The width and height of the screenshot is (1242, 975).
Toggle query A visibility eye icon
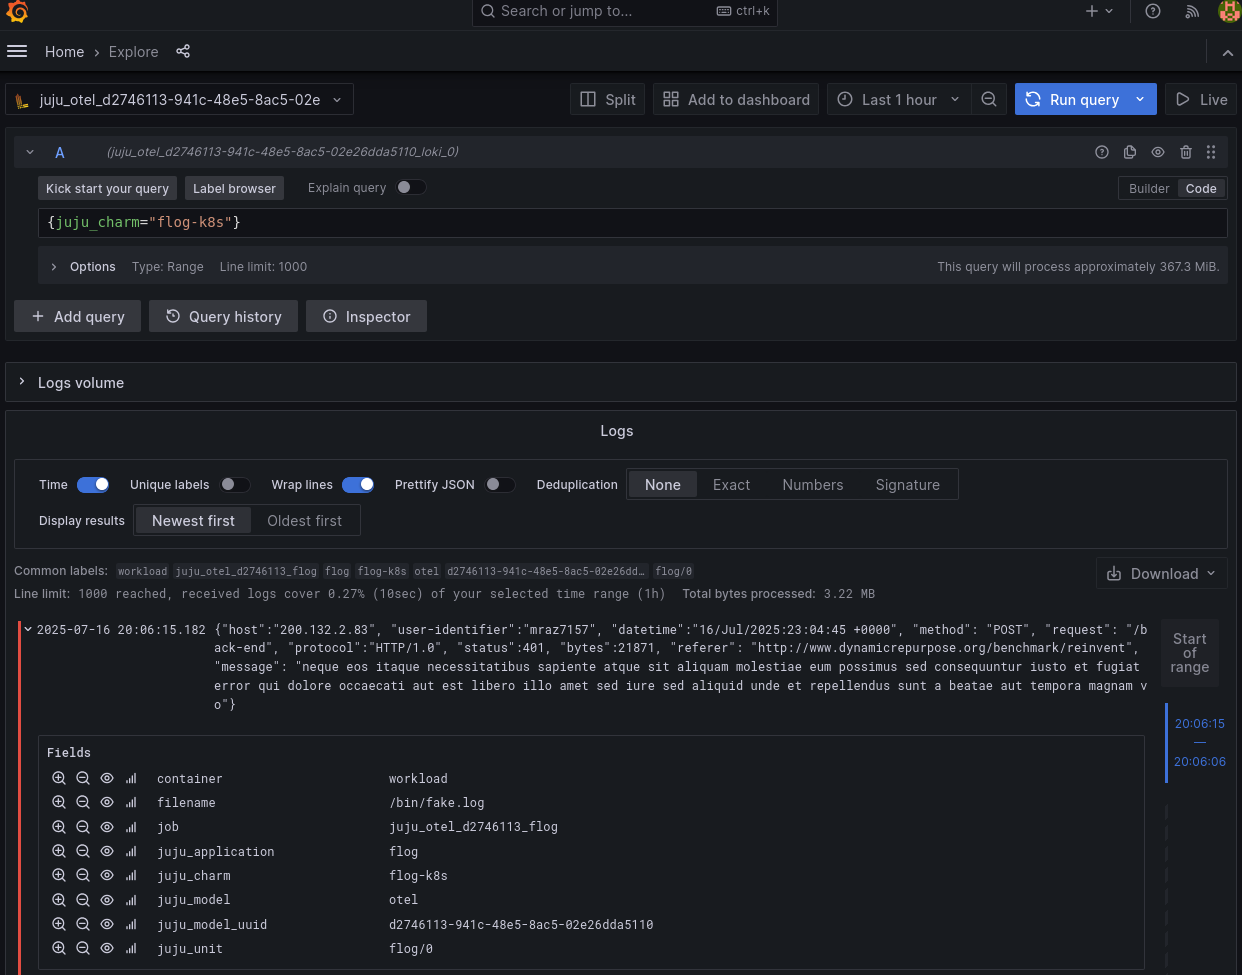tap(1158, 152)
